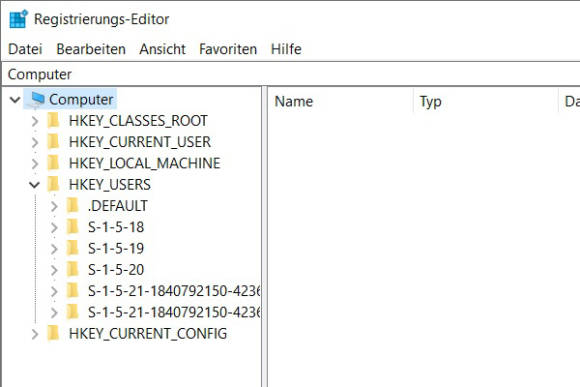Image resolution: width=580 pixels, height=387 pixels.
Task: Collapse the Computer root node
Action: [15, 100]
